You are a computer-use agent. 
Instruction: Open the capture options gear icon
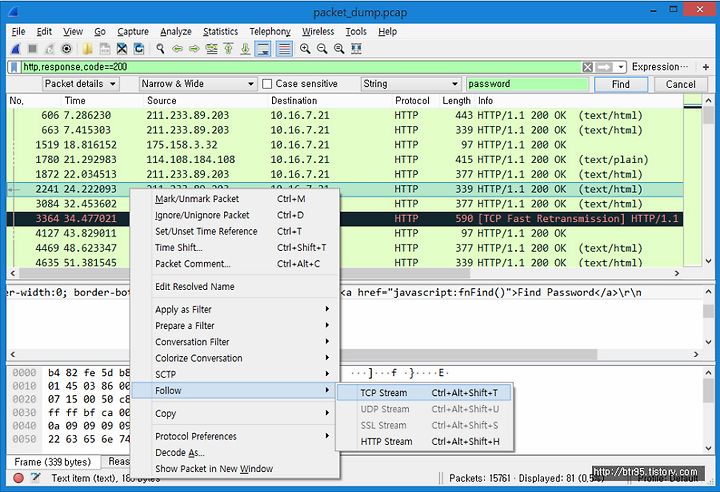67,49
